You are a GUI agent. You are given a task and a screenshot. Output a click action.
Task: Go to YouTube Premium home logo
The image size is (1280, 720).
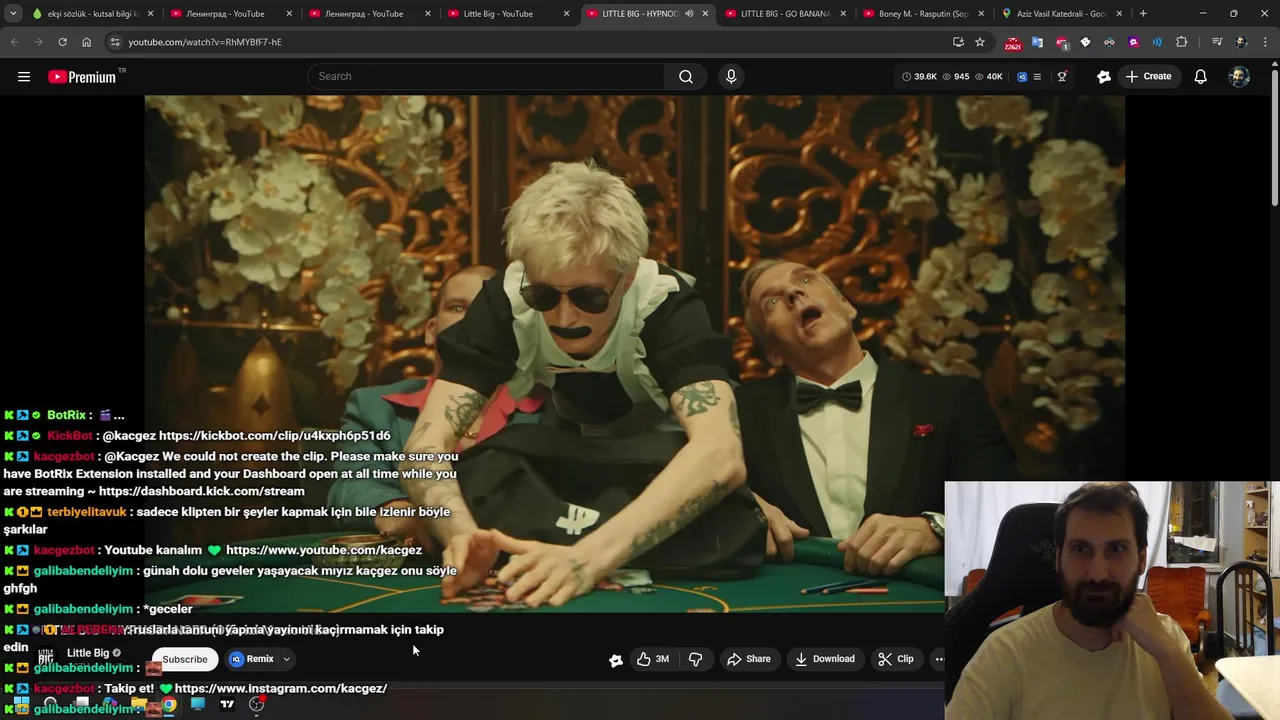[82, 76]
